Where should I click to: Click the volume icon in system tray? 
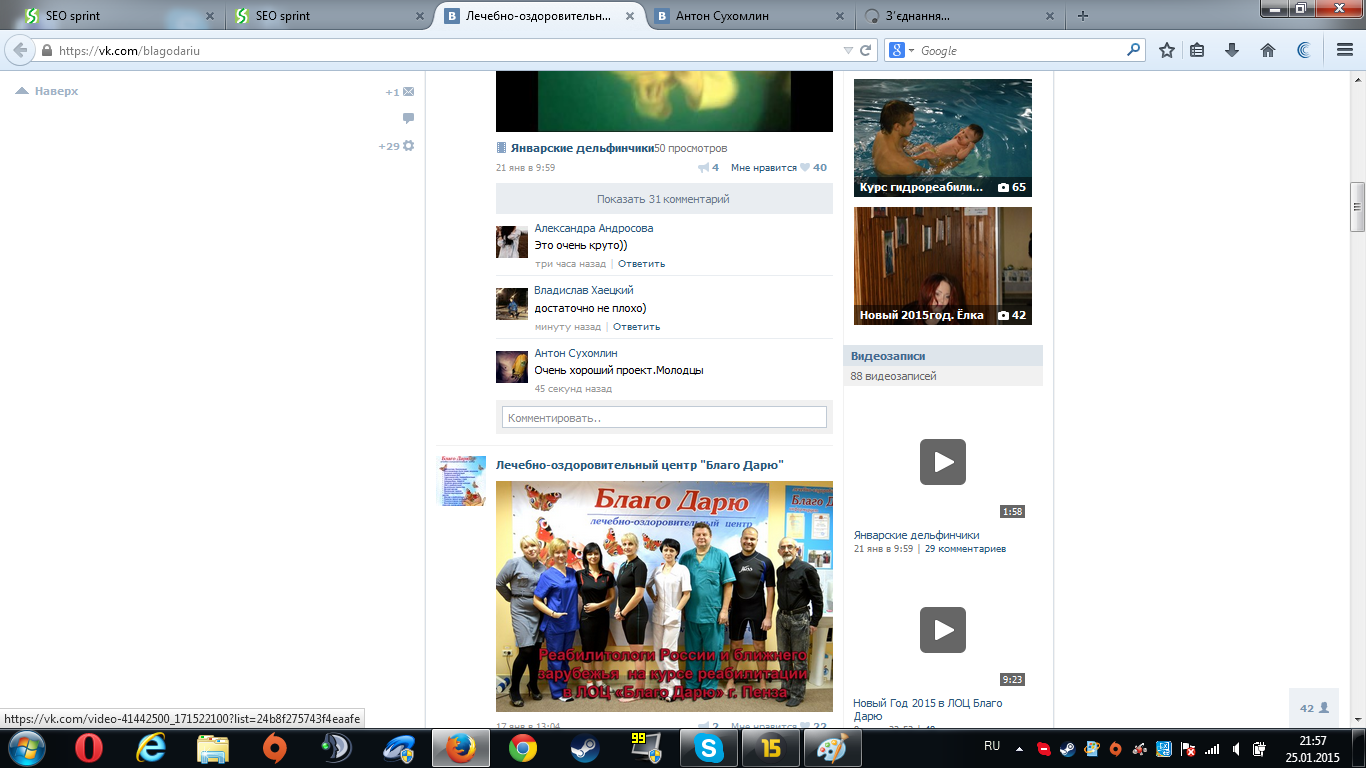[1237, 748]
